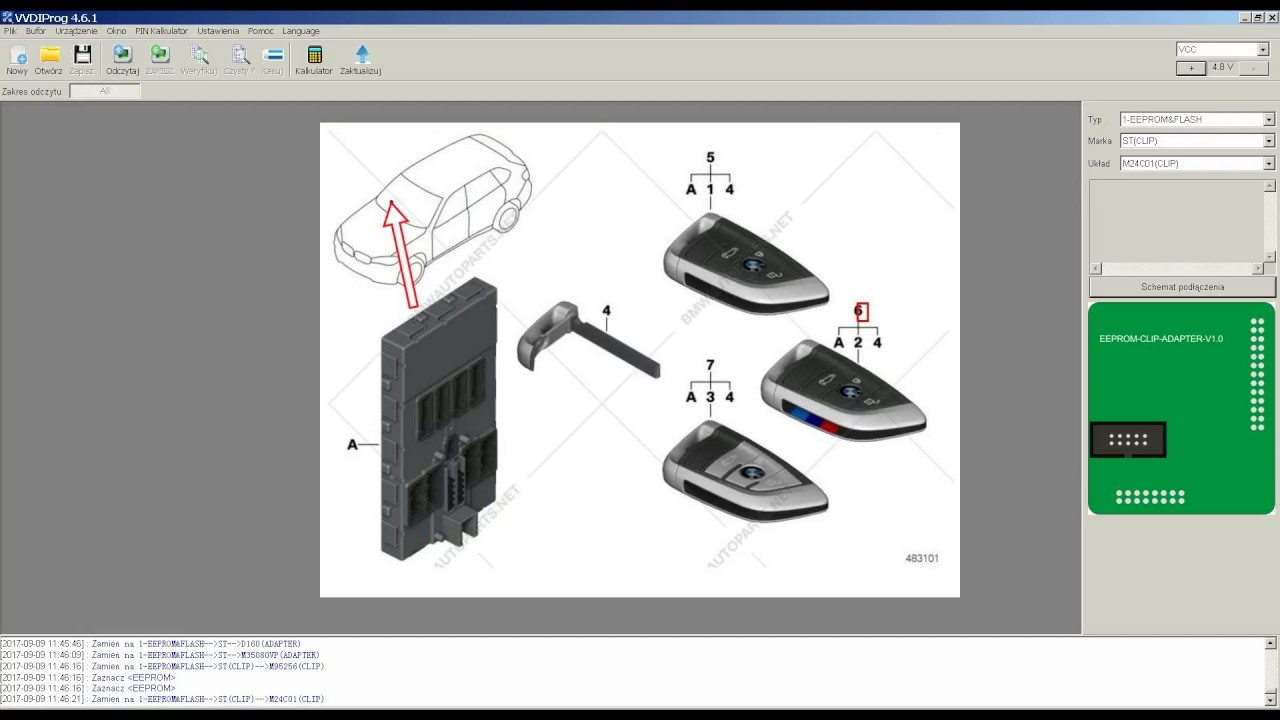Increase voltage with the plus button
The height and width of the screenshot is (720, 1280).
point(1190,68)
